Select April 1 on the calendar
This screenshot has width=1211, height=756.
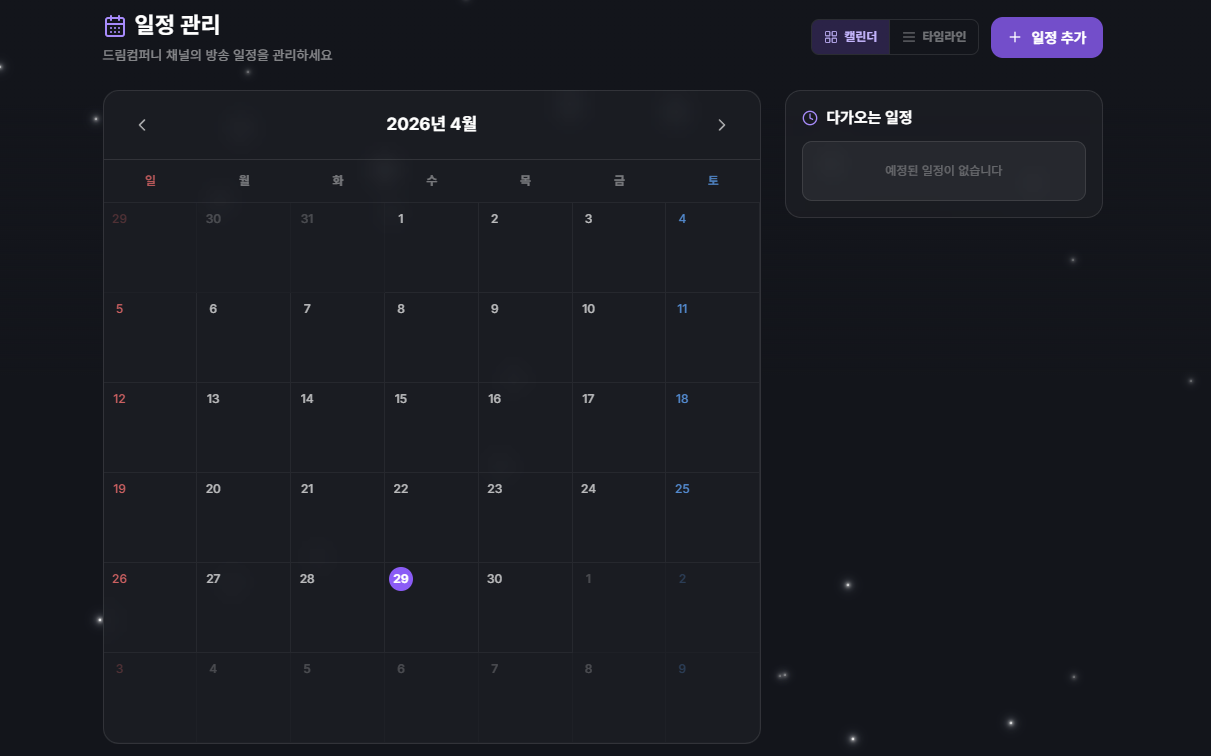[x=431, y=247]
